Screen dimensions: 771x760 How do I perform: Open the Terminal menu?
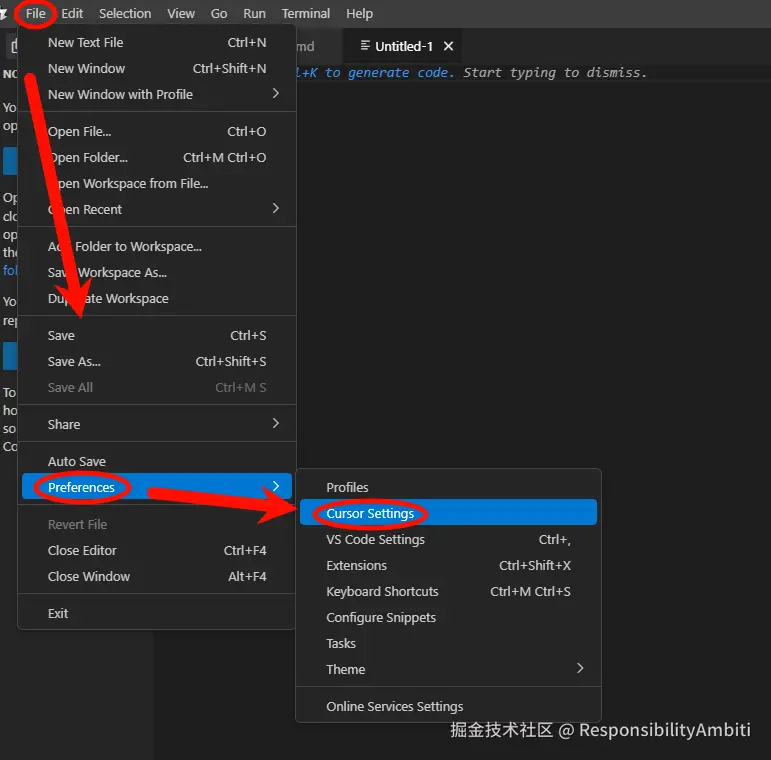click(x=305, y=14)
